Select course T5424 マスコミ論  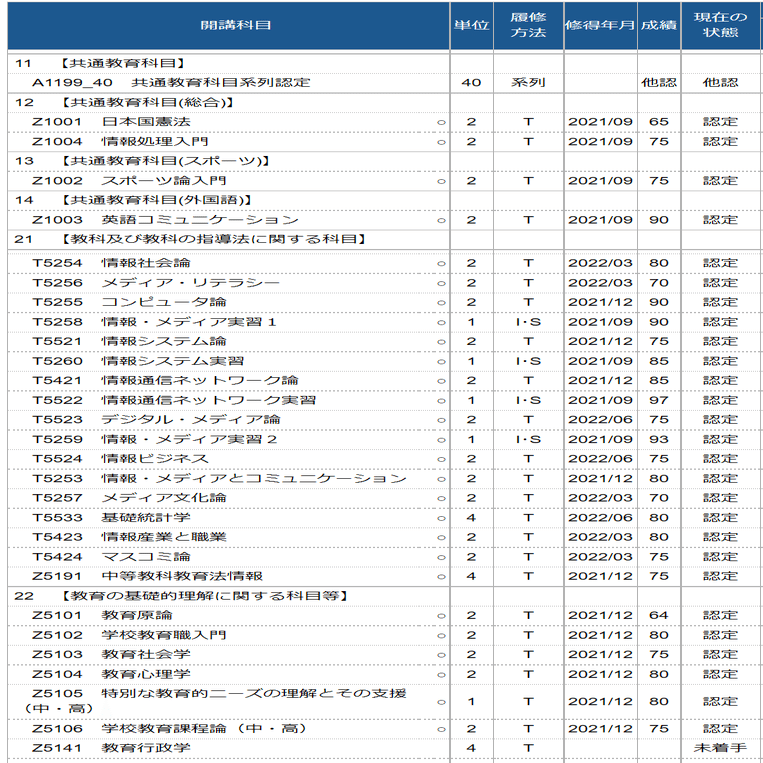pos(111,557)
